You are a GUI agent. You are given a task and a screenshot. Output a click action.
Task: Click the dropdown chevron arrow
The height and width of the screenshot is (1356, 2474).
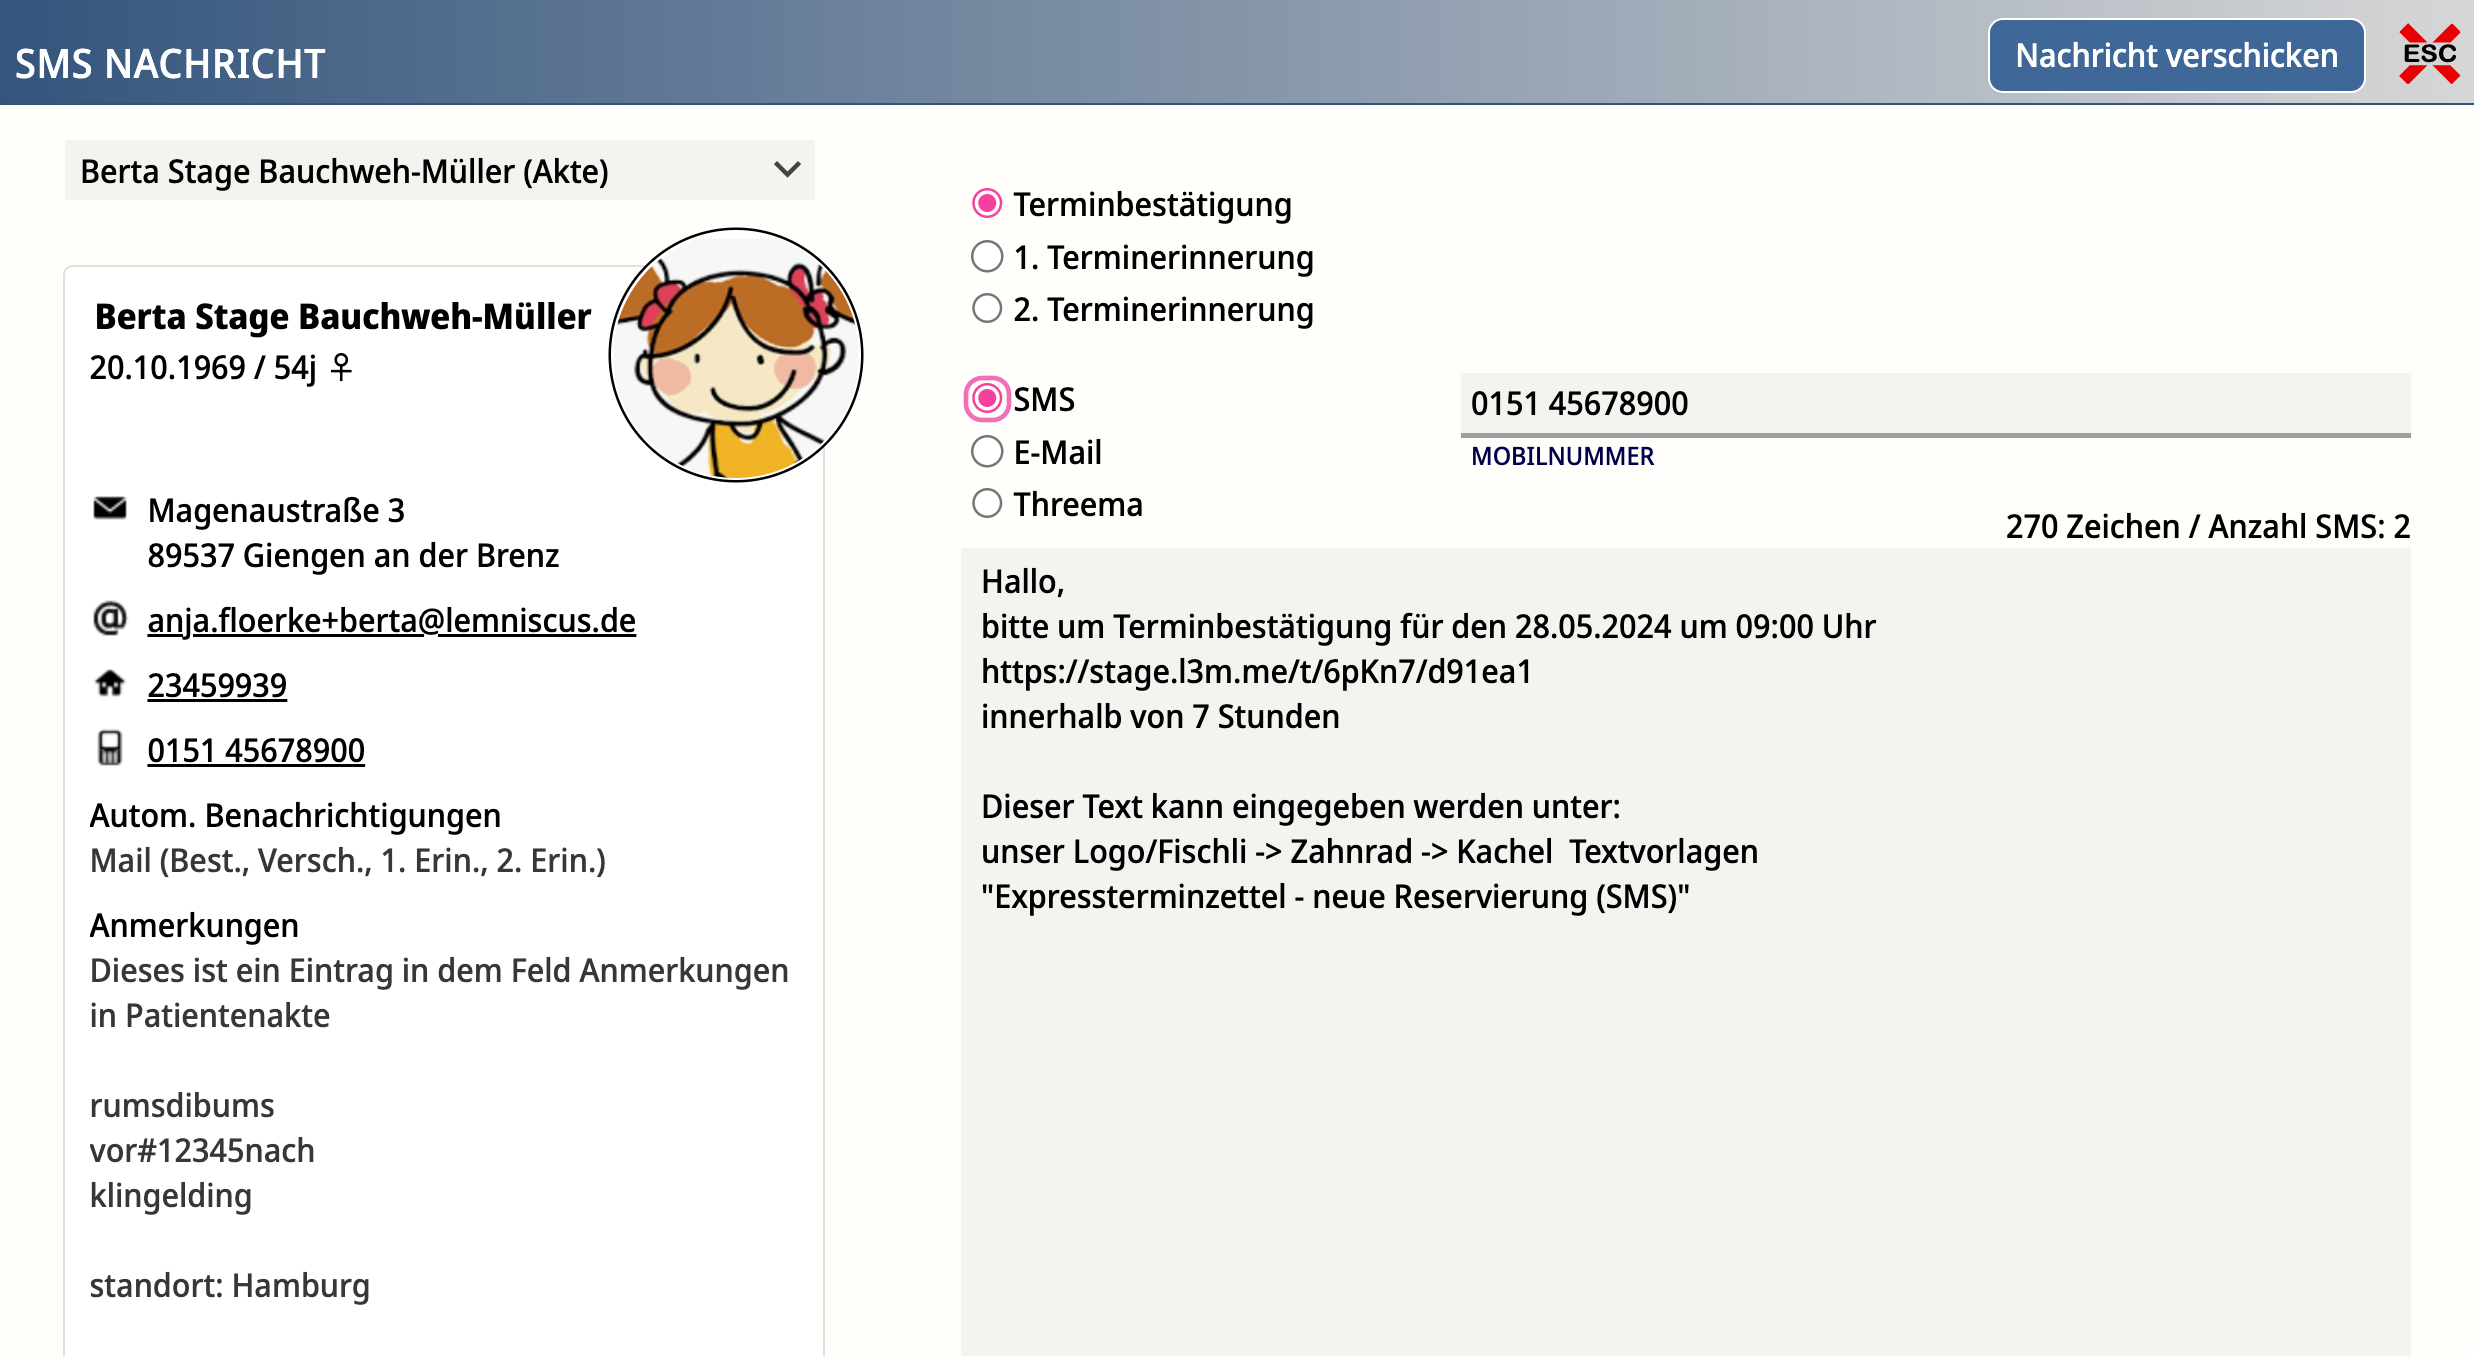click(787, 170)
